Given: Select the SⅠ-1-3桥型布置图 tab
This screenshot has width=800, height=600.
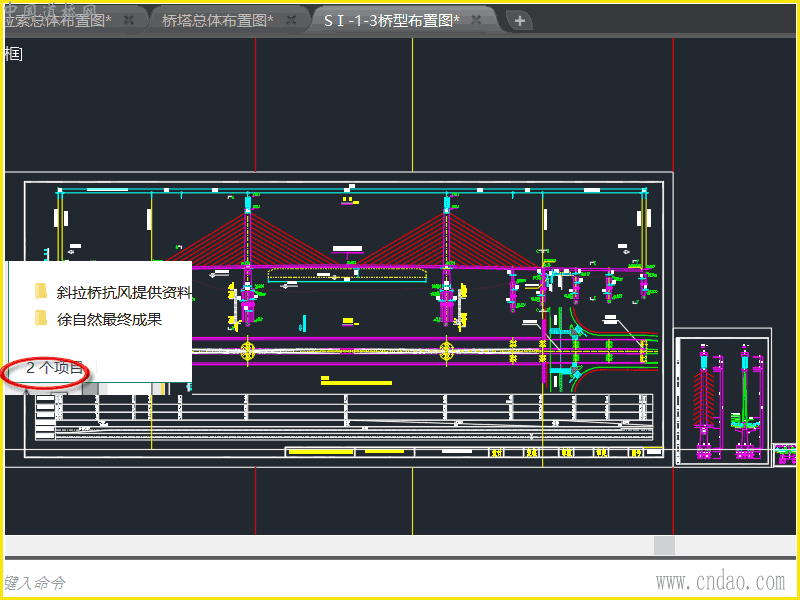Looking at the screenshot, I should [392, 20].
